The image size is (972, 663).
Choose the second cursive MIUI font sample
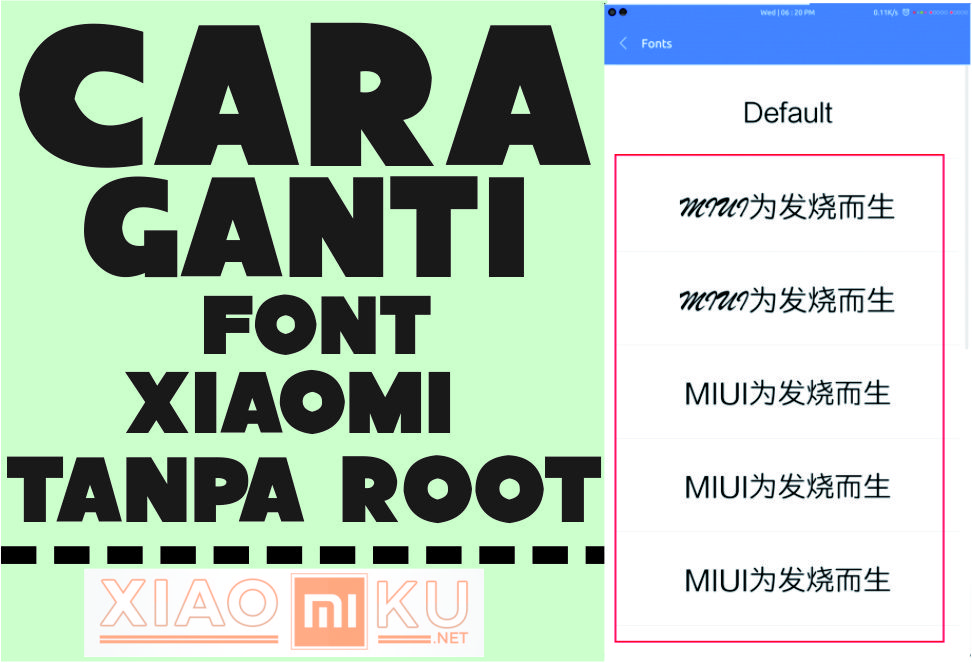point(787,300)
